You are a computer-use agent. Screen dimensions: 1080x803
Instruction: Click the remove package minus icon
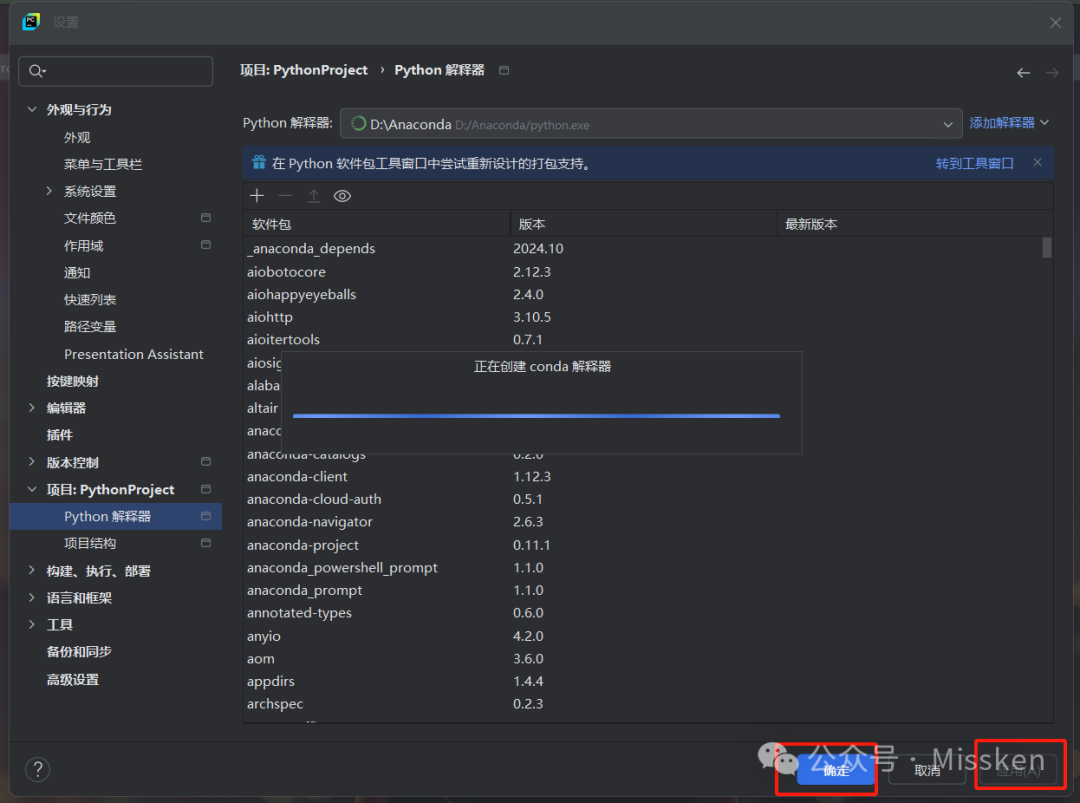(x=285, y=196)
